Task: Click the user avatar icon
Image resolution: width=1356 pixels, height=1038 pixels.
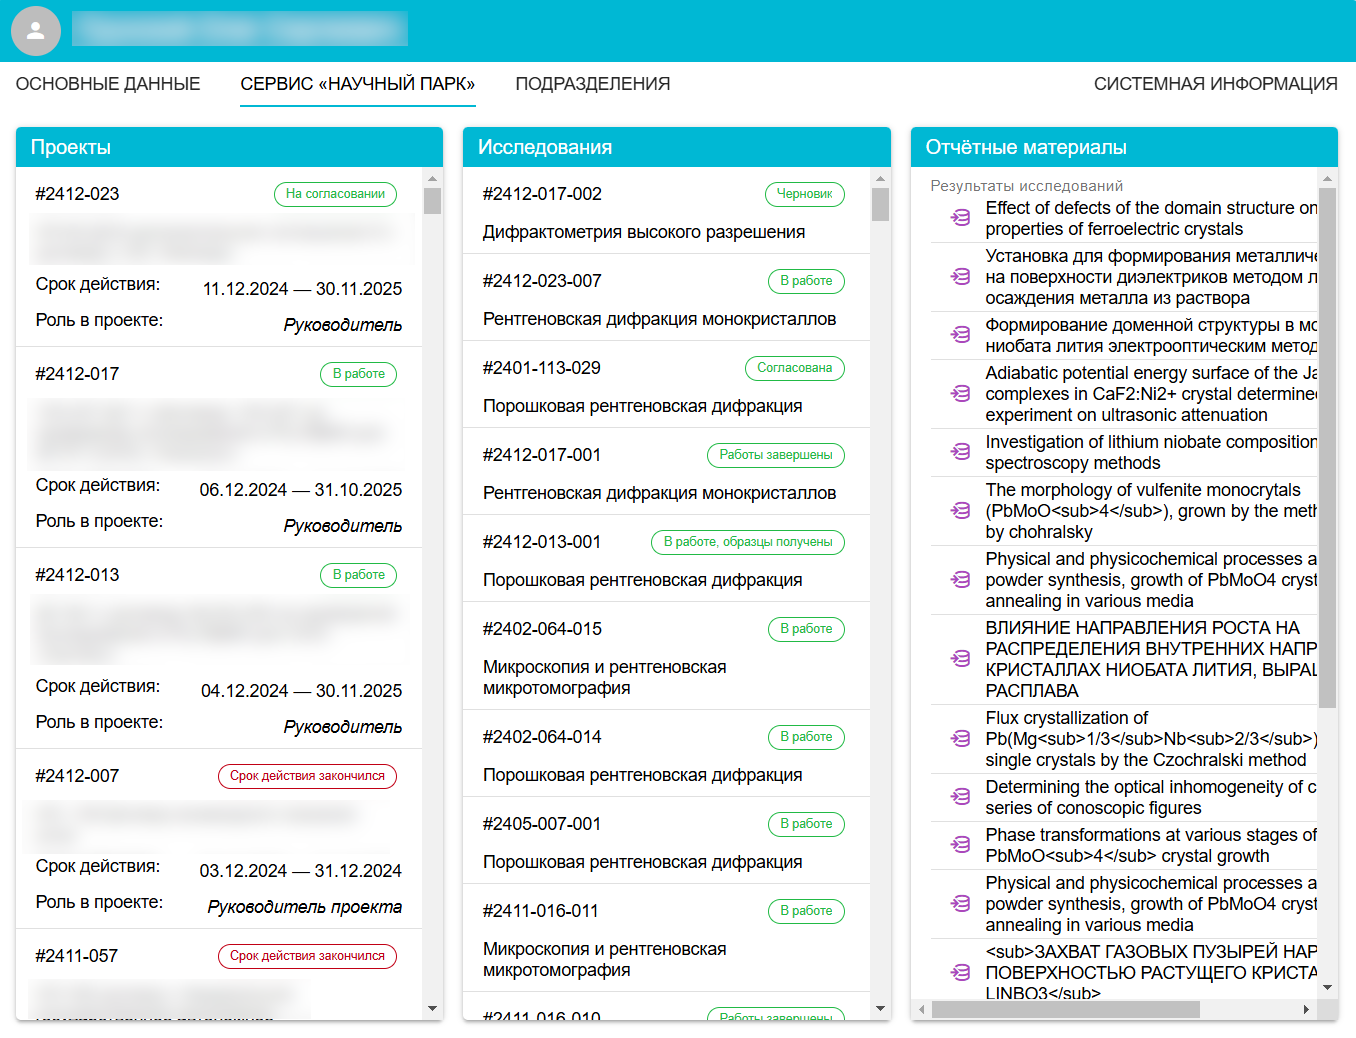Action: tap(36, 30)
